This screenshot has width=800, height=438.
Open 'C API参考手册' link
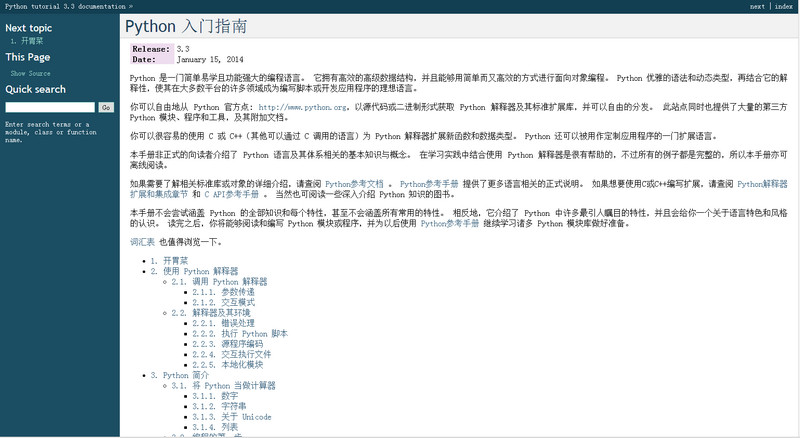(232, 194)
